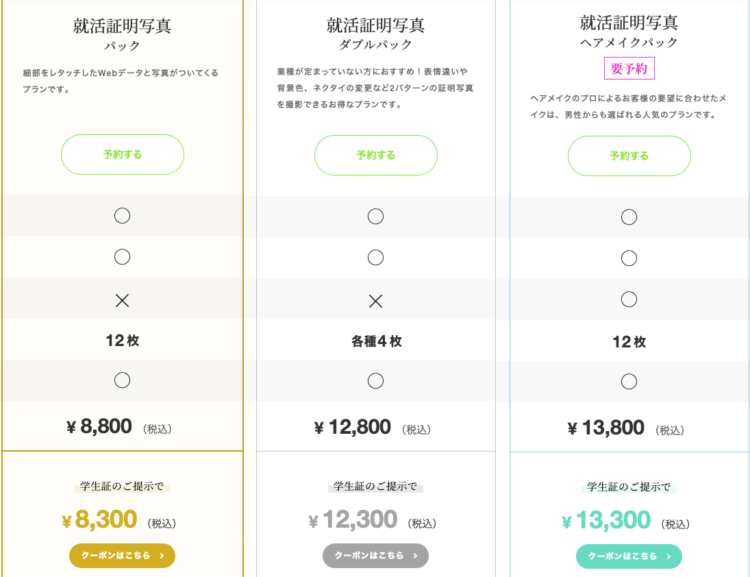Click the X mark in ダブルパック column
The height and width of the screenshot is (577, 750).
(375, 301)
